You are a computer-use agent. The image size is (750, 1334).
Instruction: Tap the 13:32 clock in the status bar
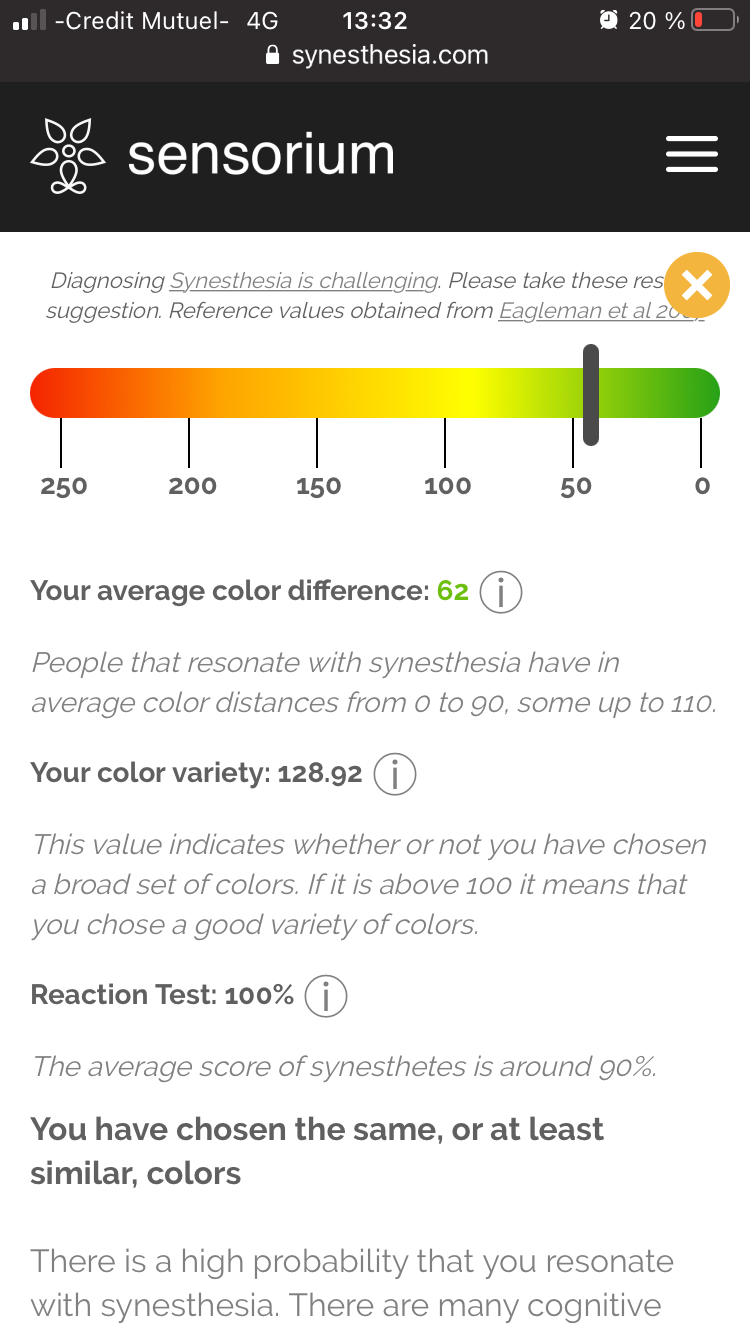pyautogui.click(x=374, y=20)
